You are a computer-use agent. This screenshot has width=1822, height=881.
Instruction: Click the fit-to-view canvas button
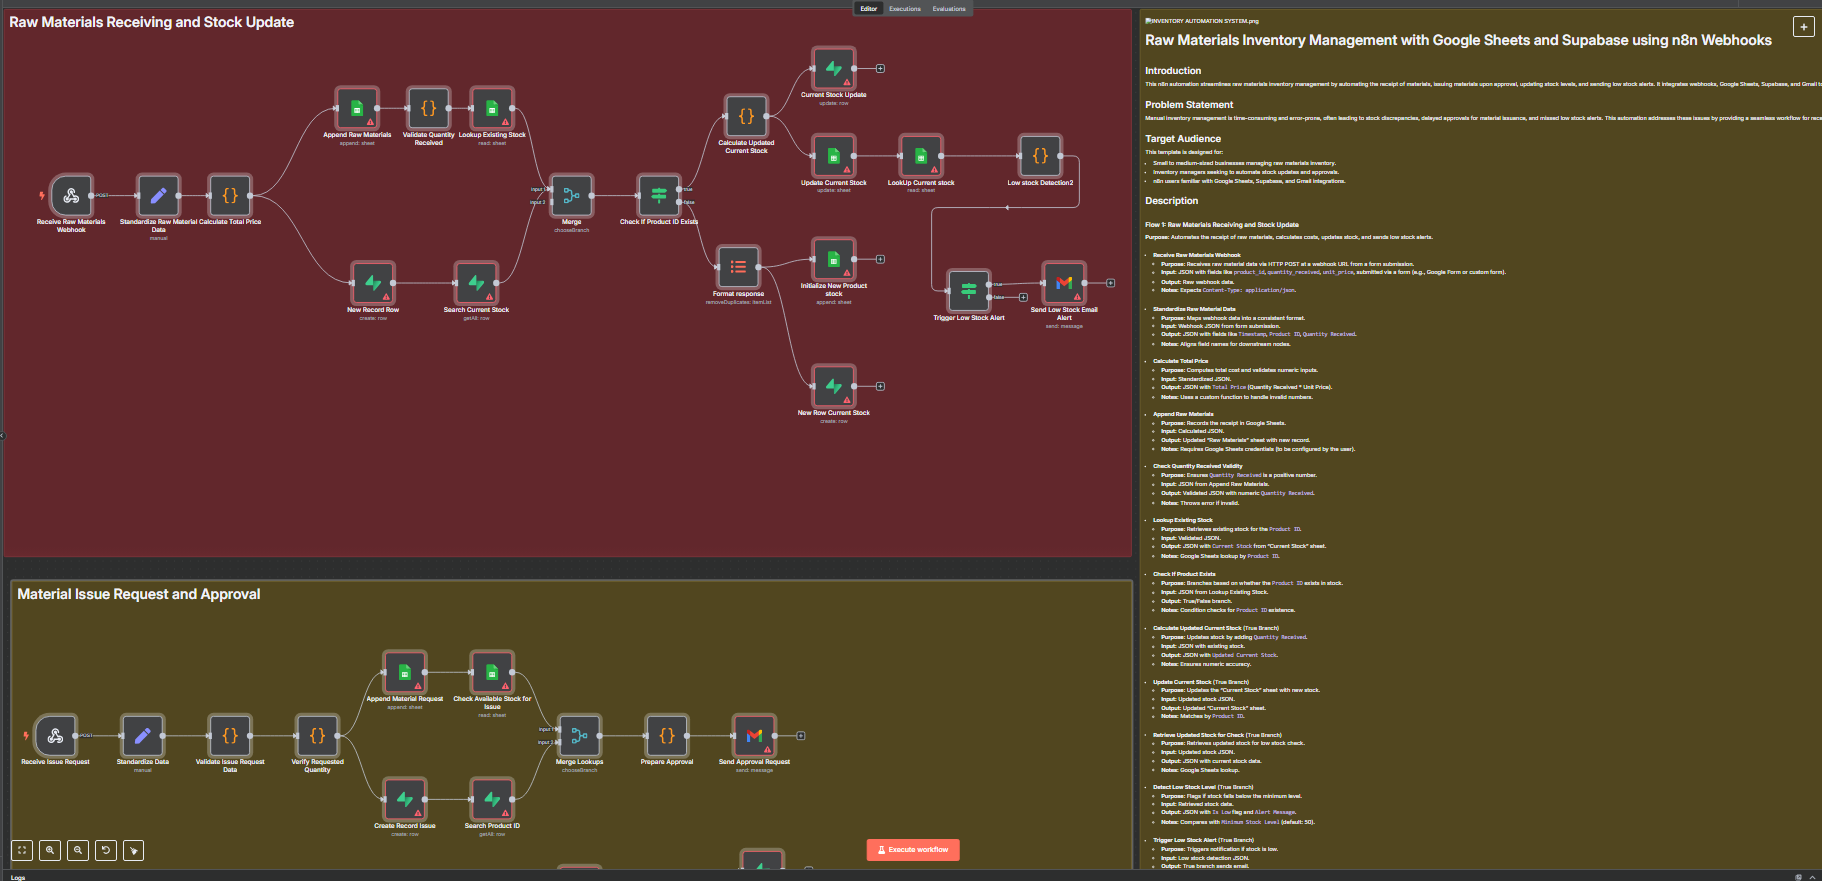tap(22, 850)
